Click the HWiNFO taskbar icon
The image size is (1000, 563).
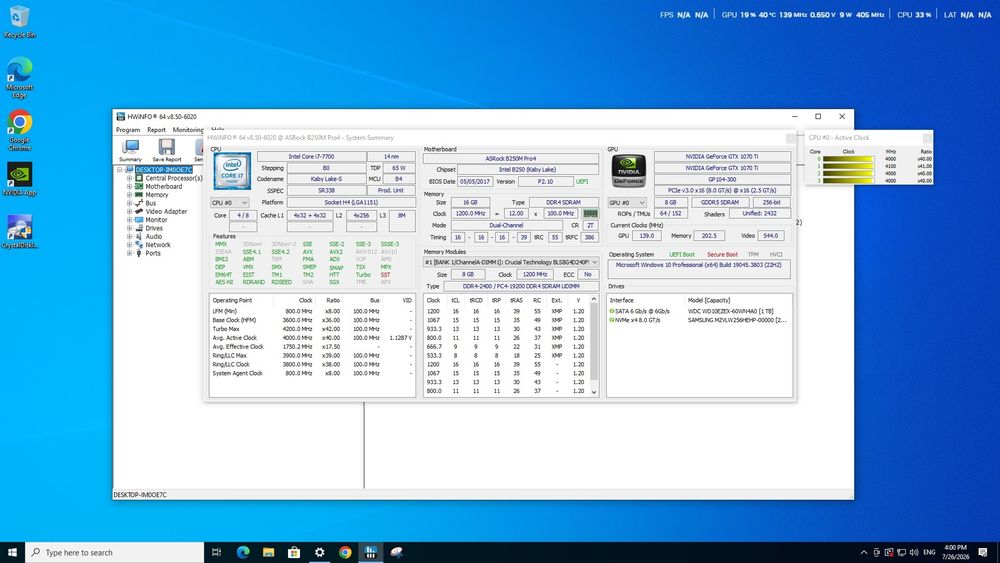(x=371, y=552)
